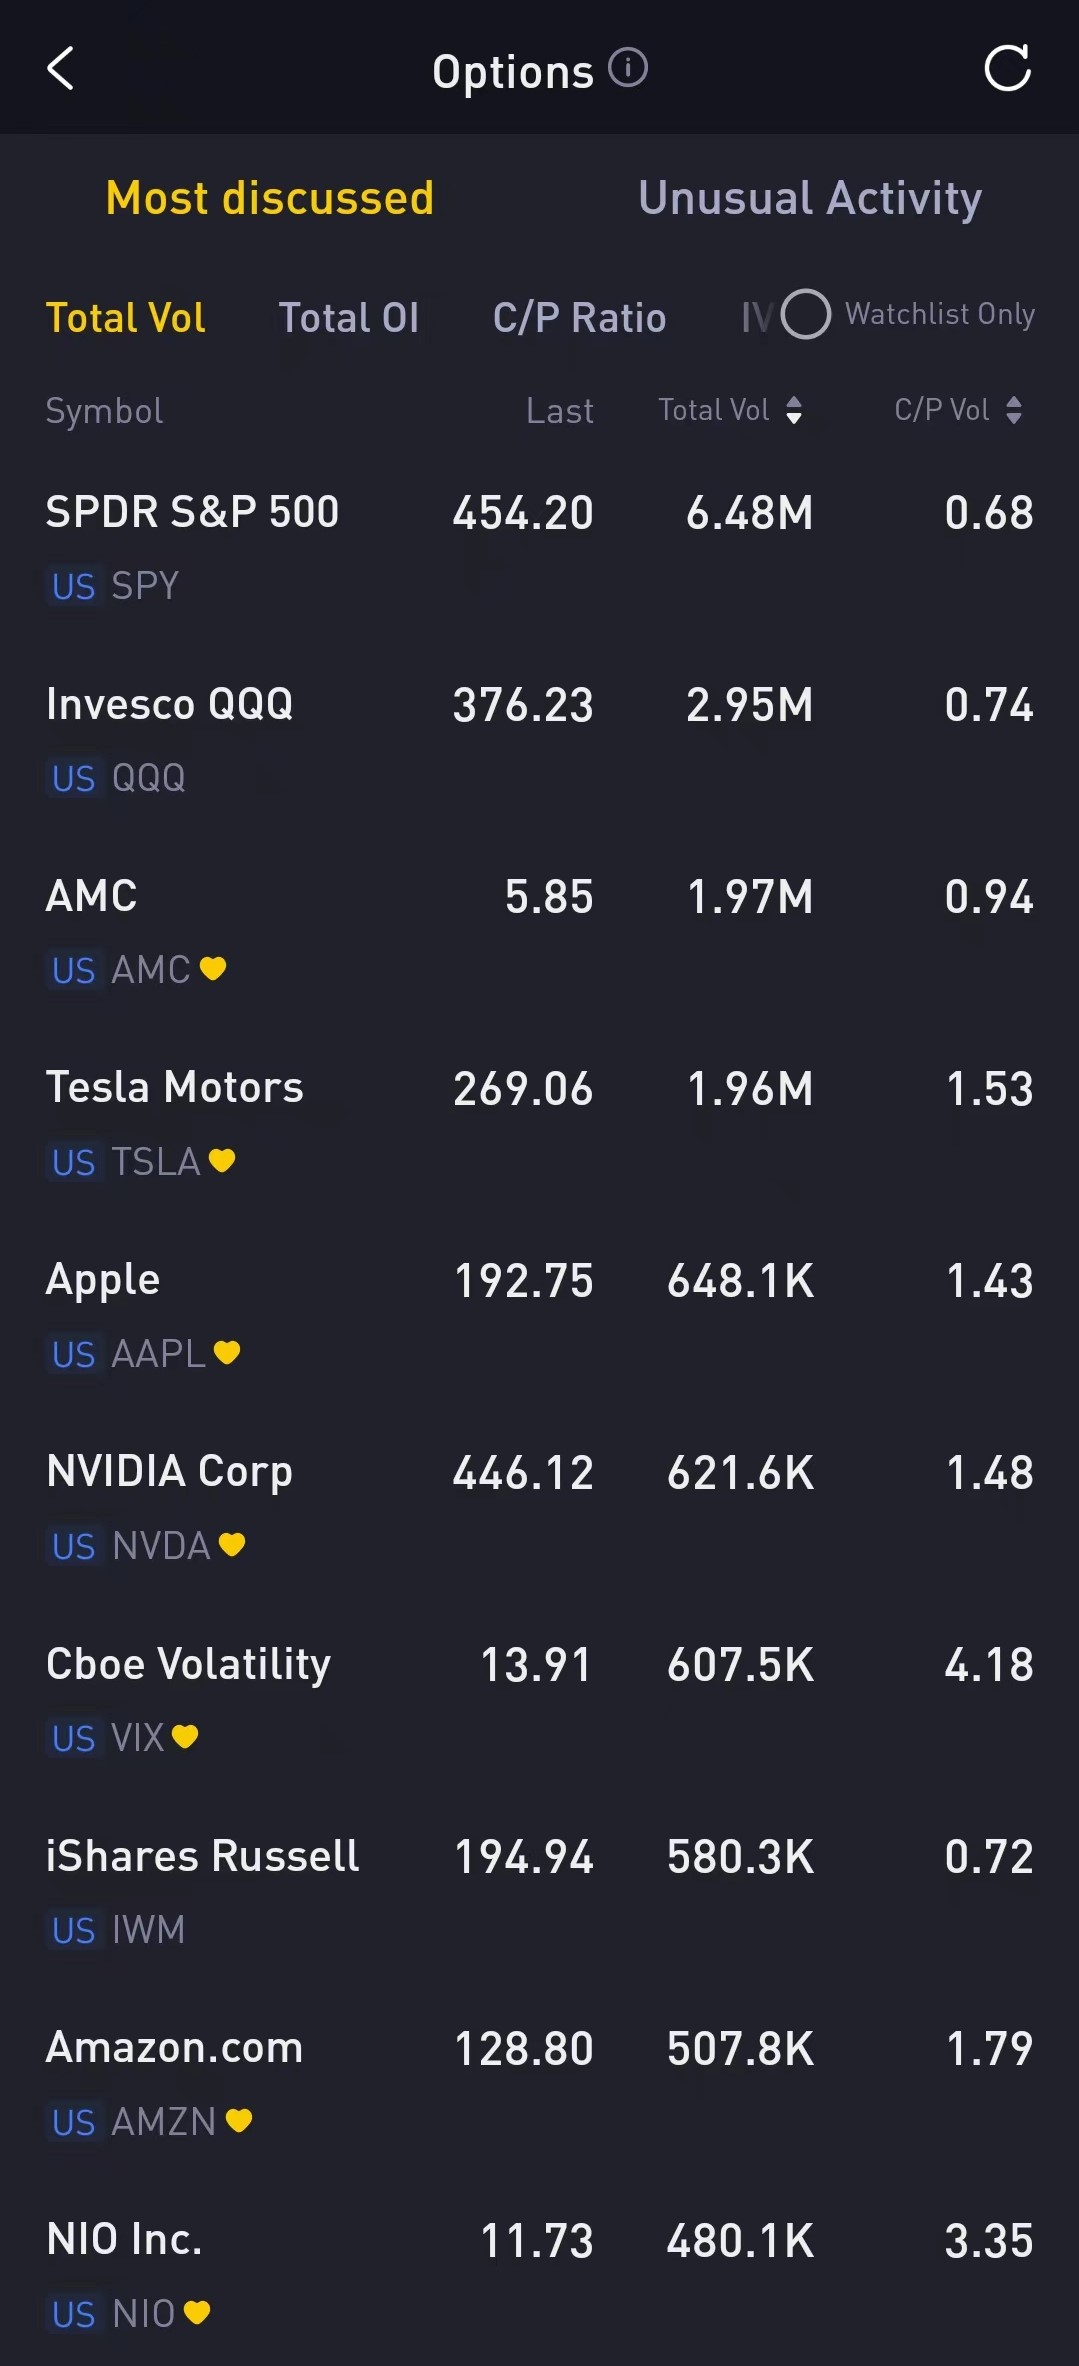Image resolution: width=1079 pixels, height=2366 pixels.
Task: Tap the heart icon next to AMZN
Action: pyautogui.click(x=239, y=2120)
